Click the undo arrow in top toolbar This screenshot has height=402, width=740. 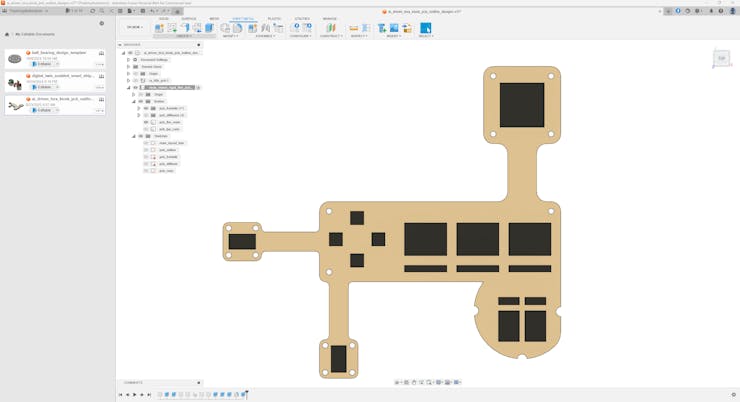155,11
